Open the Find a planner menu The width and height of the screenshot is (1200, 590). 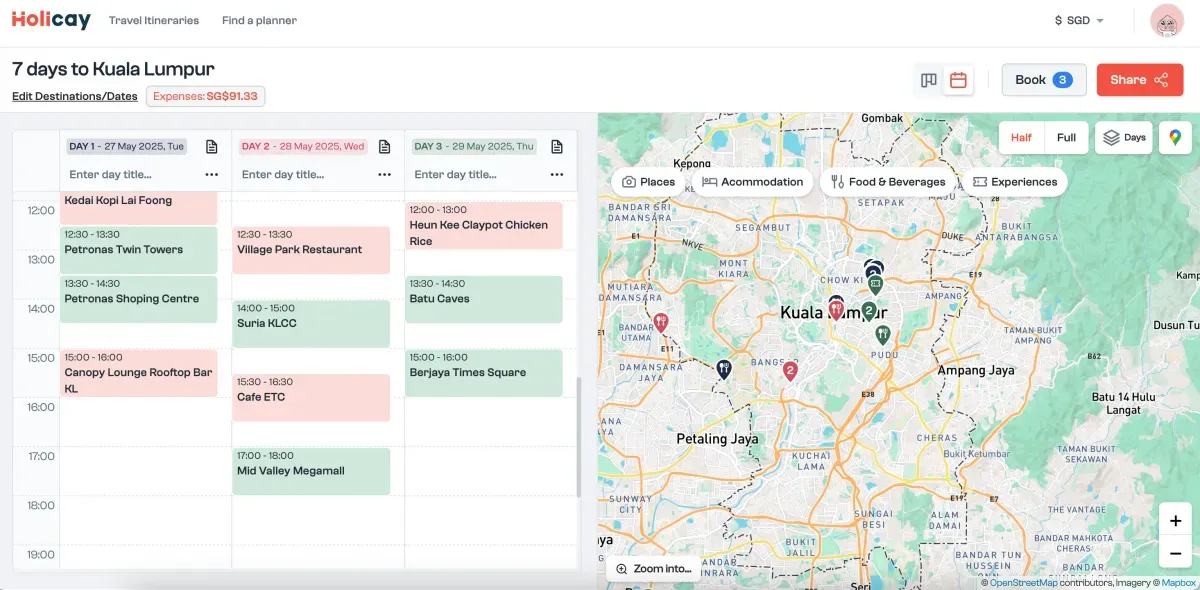click(x=259, y=20)
